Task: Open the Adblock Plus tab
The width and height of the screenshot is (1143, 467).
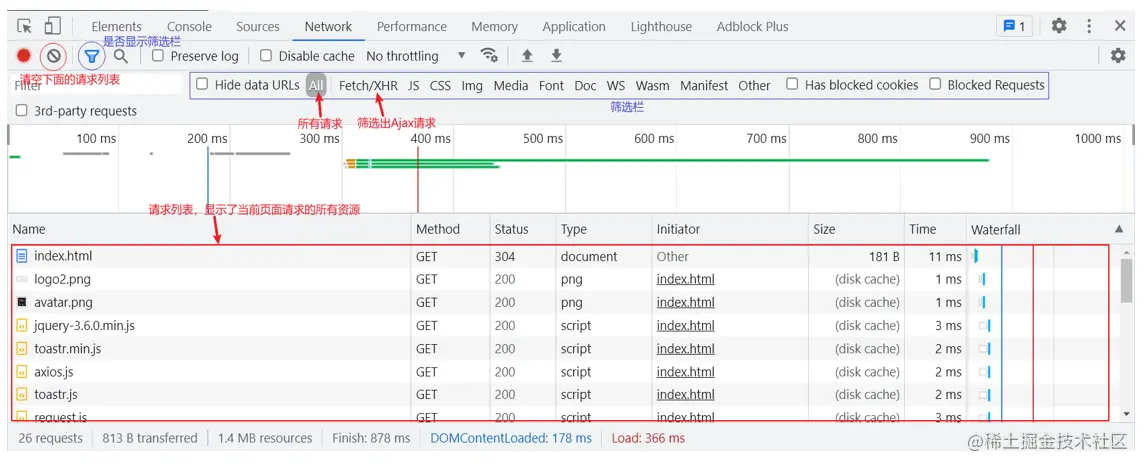Action: click(752, 26)
